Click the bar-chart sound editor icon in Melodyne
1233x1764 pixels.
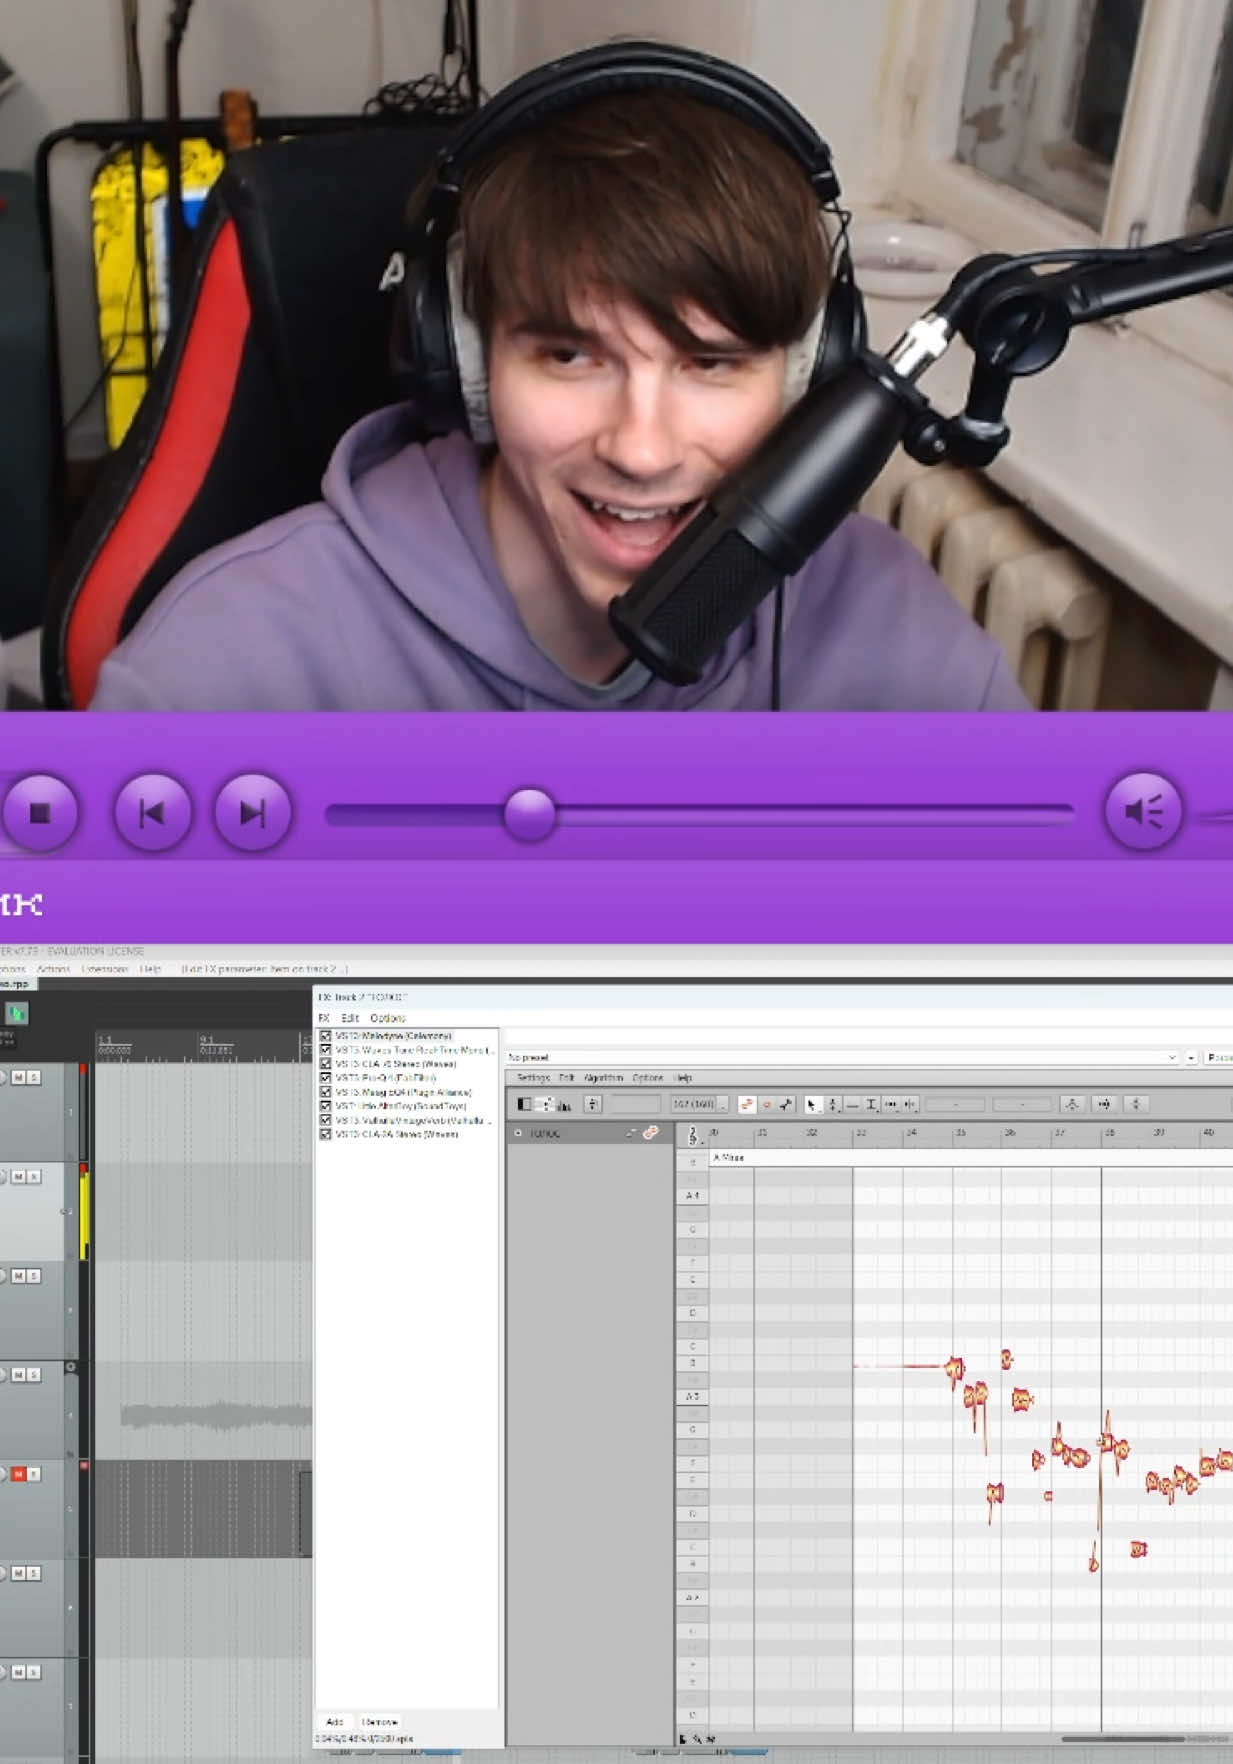[x=563, y=1104]
